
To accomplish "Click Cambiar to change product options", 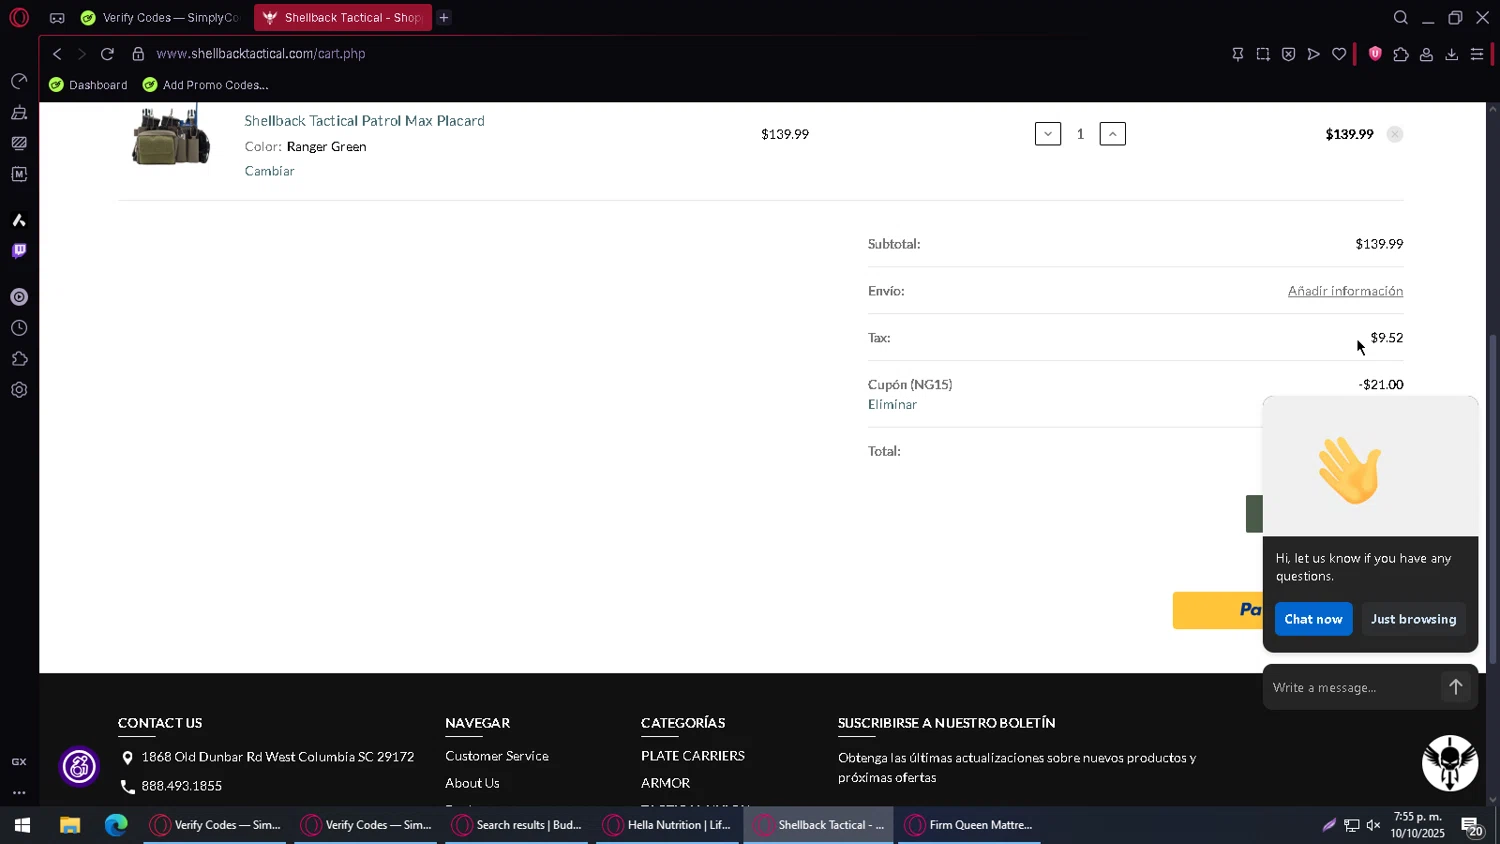I will point(270,171).
